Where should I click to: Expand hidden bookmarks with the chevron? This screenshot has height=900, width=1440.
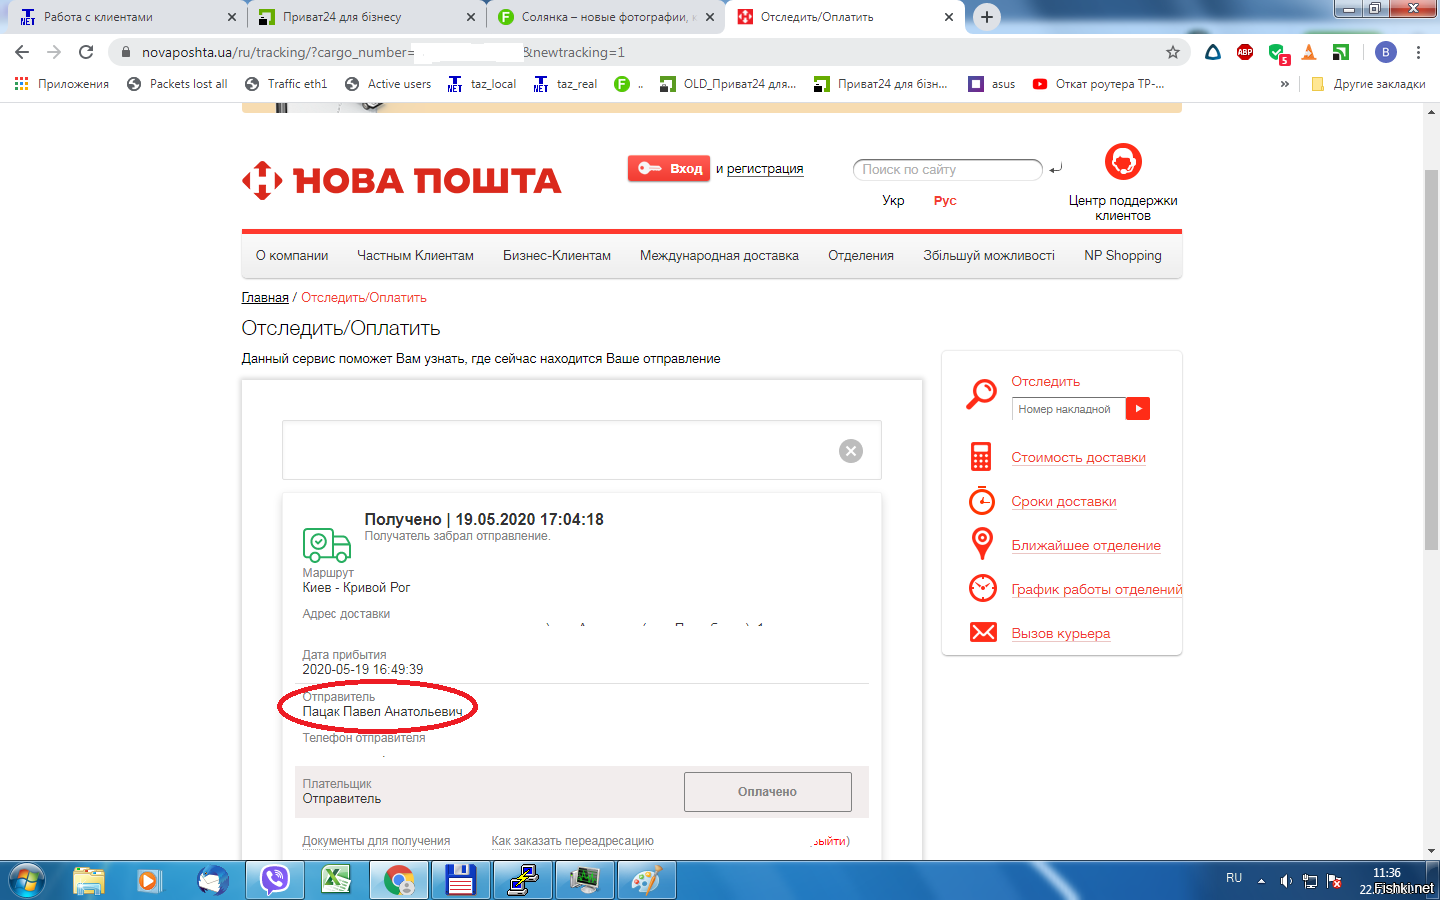click(x=1285, y=84)
